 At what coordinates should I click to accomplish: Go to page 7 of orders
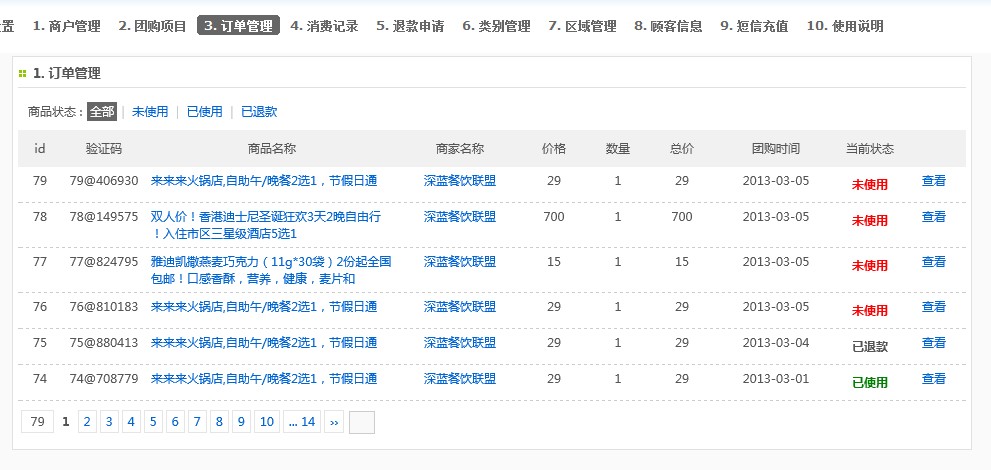[x=197, y=421]
